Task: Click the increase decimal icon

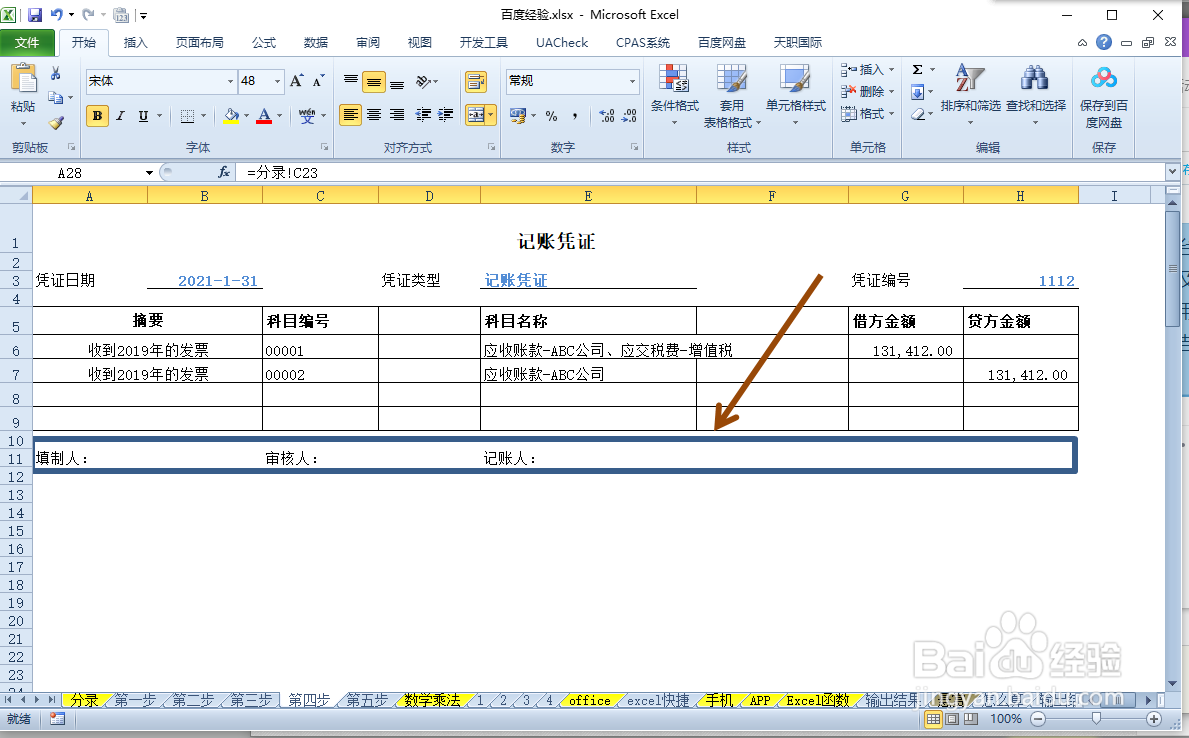Action: click(607, 116)
